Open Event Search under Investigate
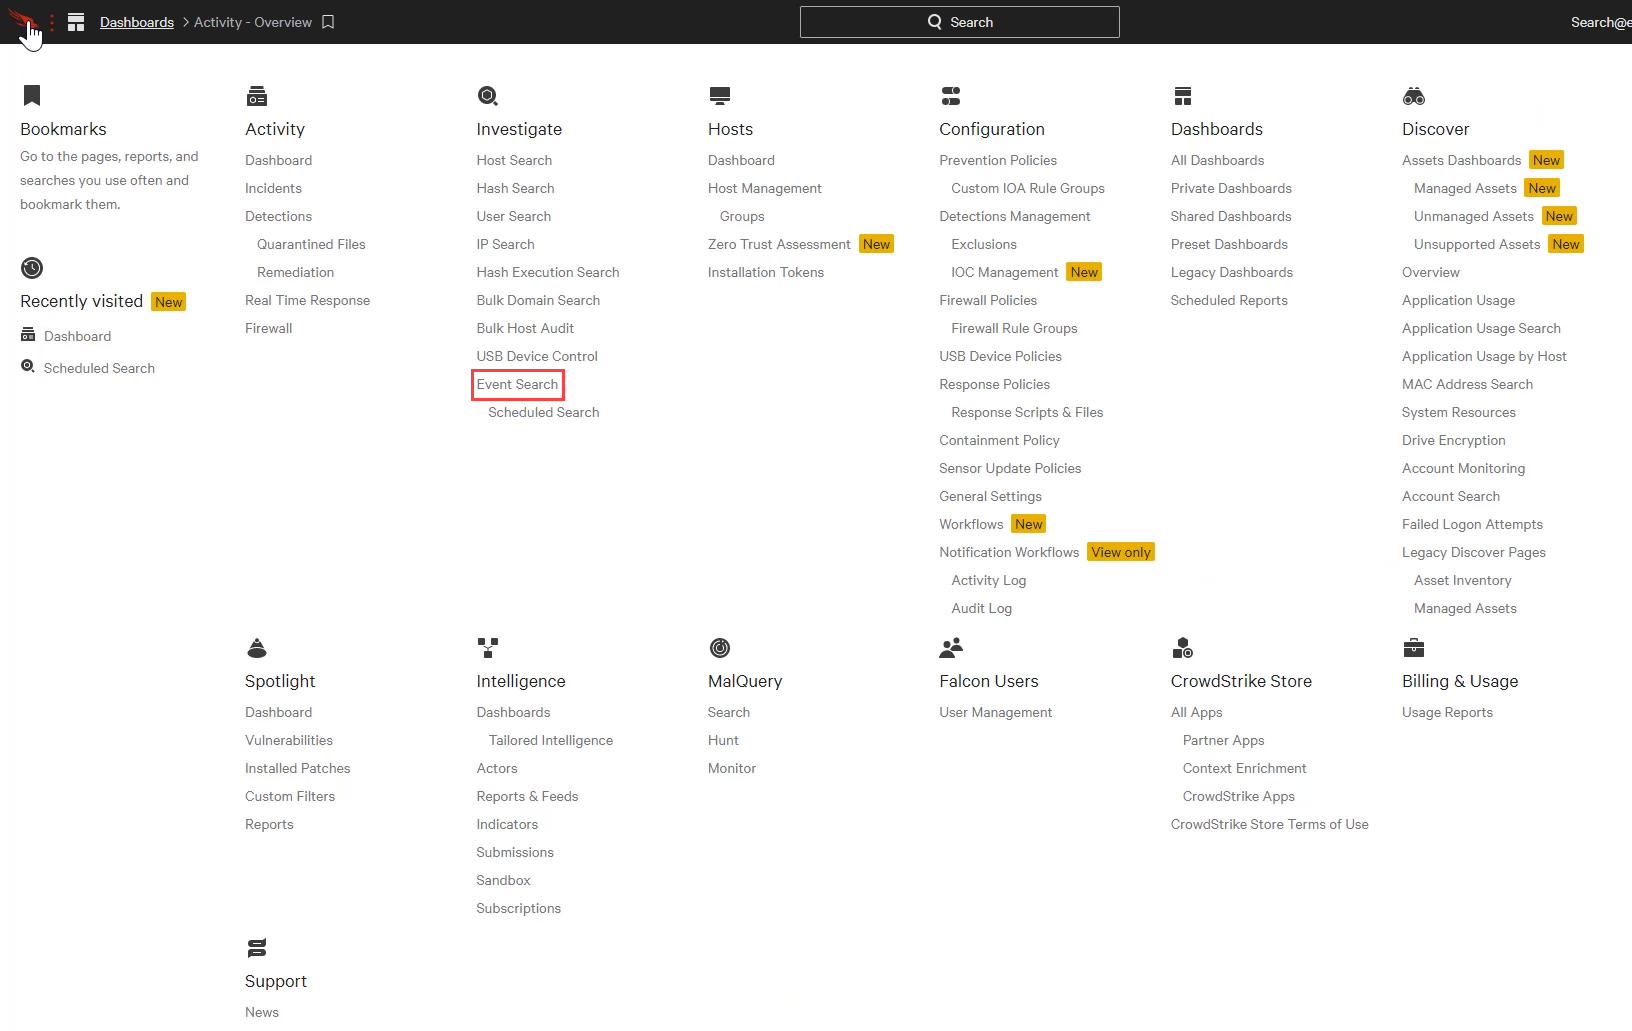The width and height of the screenshot is (1632, 1031). [517, 384]
